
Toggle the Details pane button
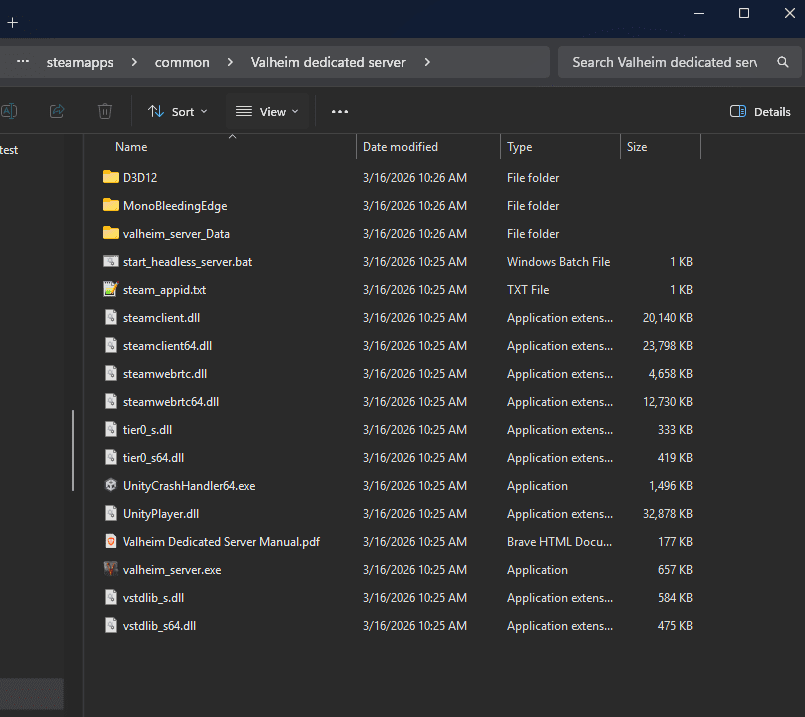coord(760,111)
